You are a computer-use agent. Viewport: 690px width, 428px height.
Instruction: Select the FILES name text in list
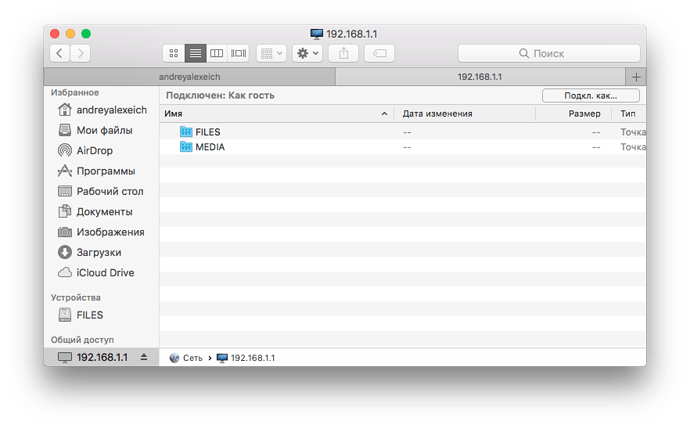point(208,132)
